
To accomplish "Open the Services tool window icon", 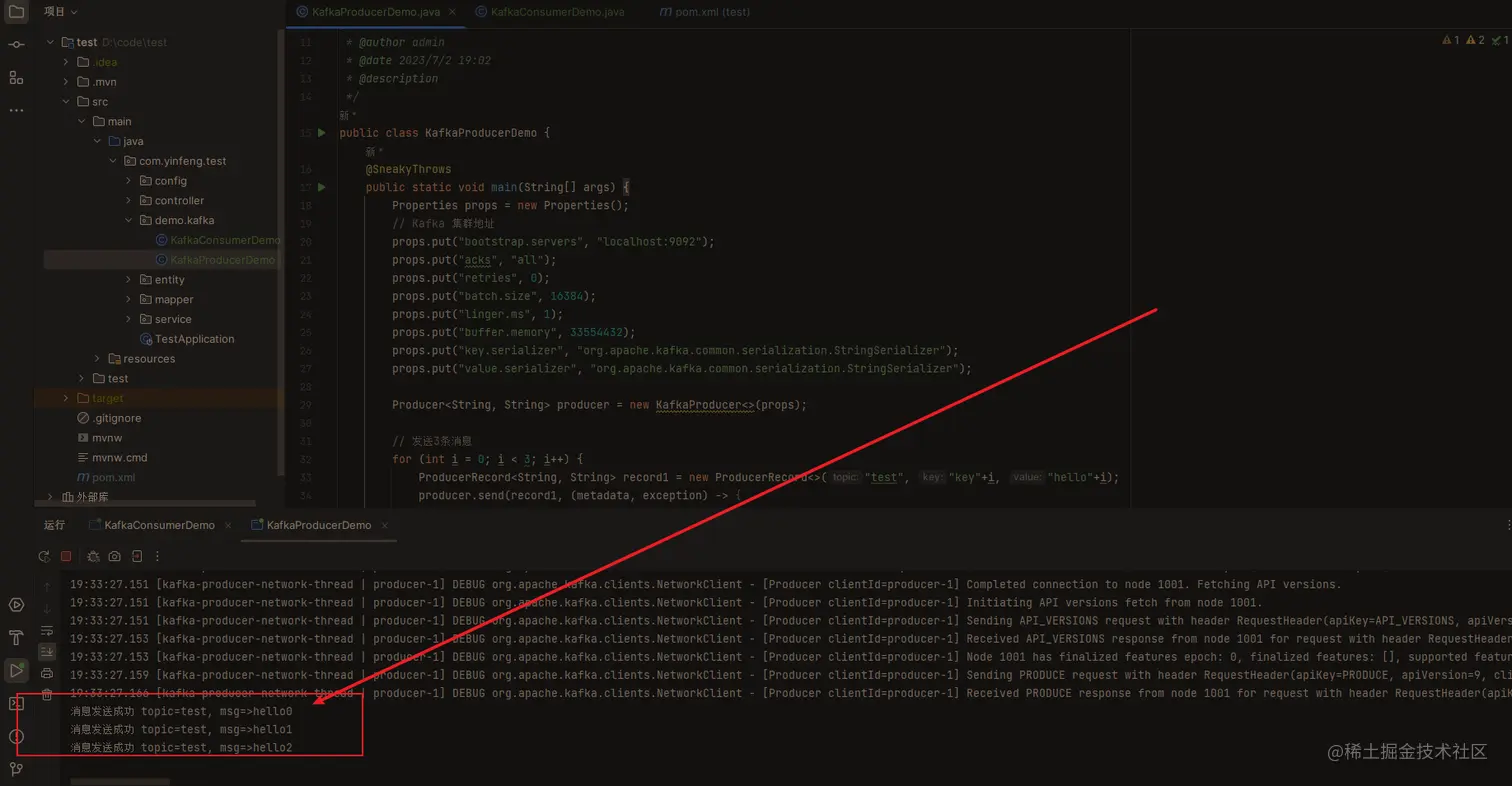I will 16,605.
